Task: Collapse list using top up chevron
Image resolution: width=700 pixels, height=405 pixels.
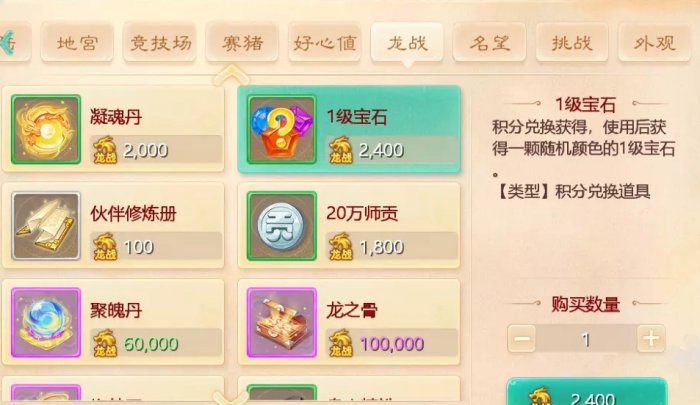Action: [x=231, y=75]
